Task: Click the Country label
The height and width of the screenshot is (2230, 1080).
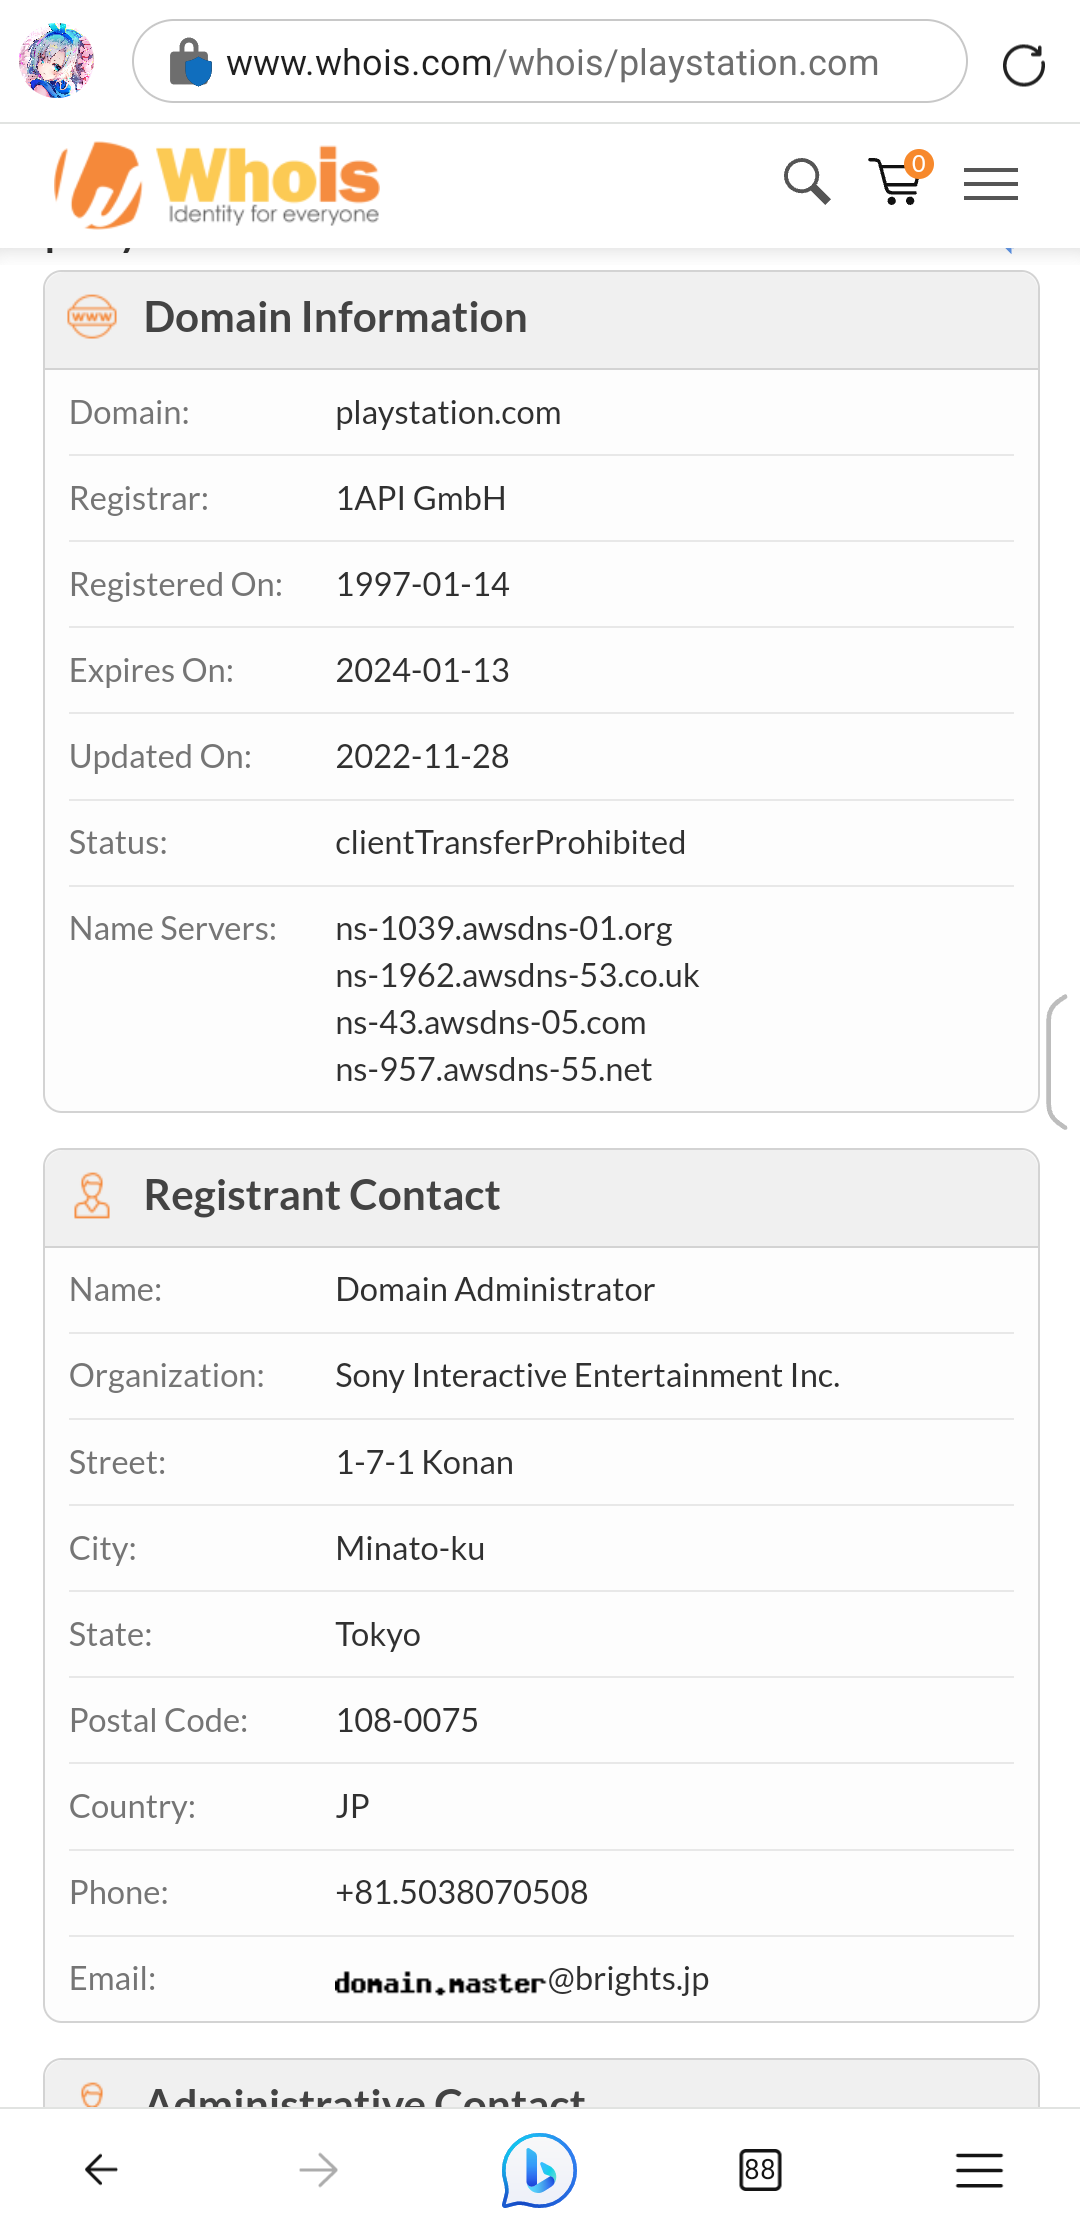Action: coord(133,1807)
